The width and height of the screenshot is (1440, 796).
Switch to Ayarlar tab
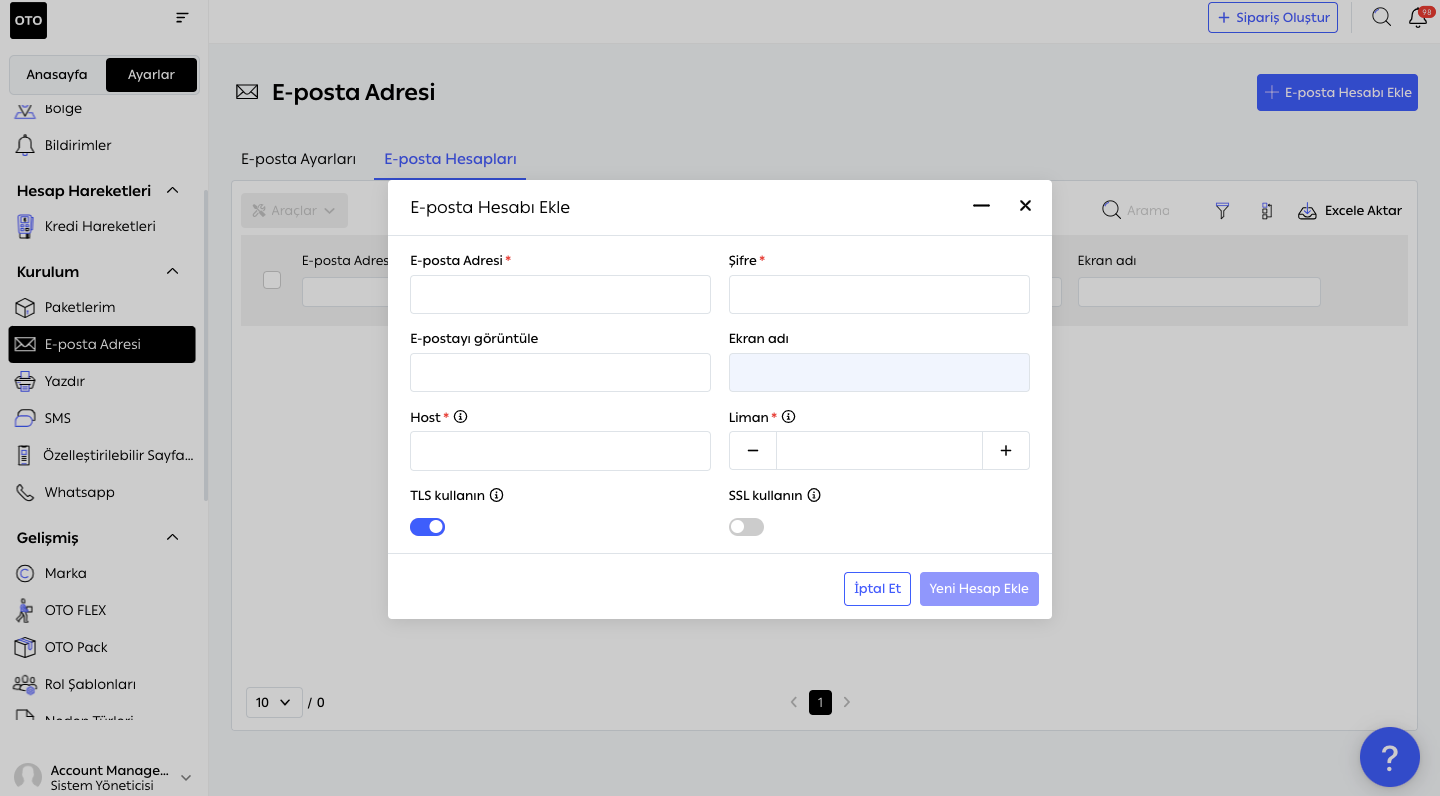pyautogui.click(x=151, y=75)
